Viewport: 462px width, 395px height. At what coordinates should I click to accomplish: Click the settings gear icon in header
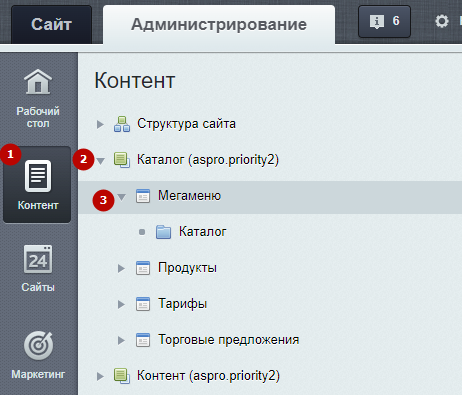point(442,21)
